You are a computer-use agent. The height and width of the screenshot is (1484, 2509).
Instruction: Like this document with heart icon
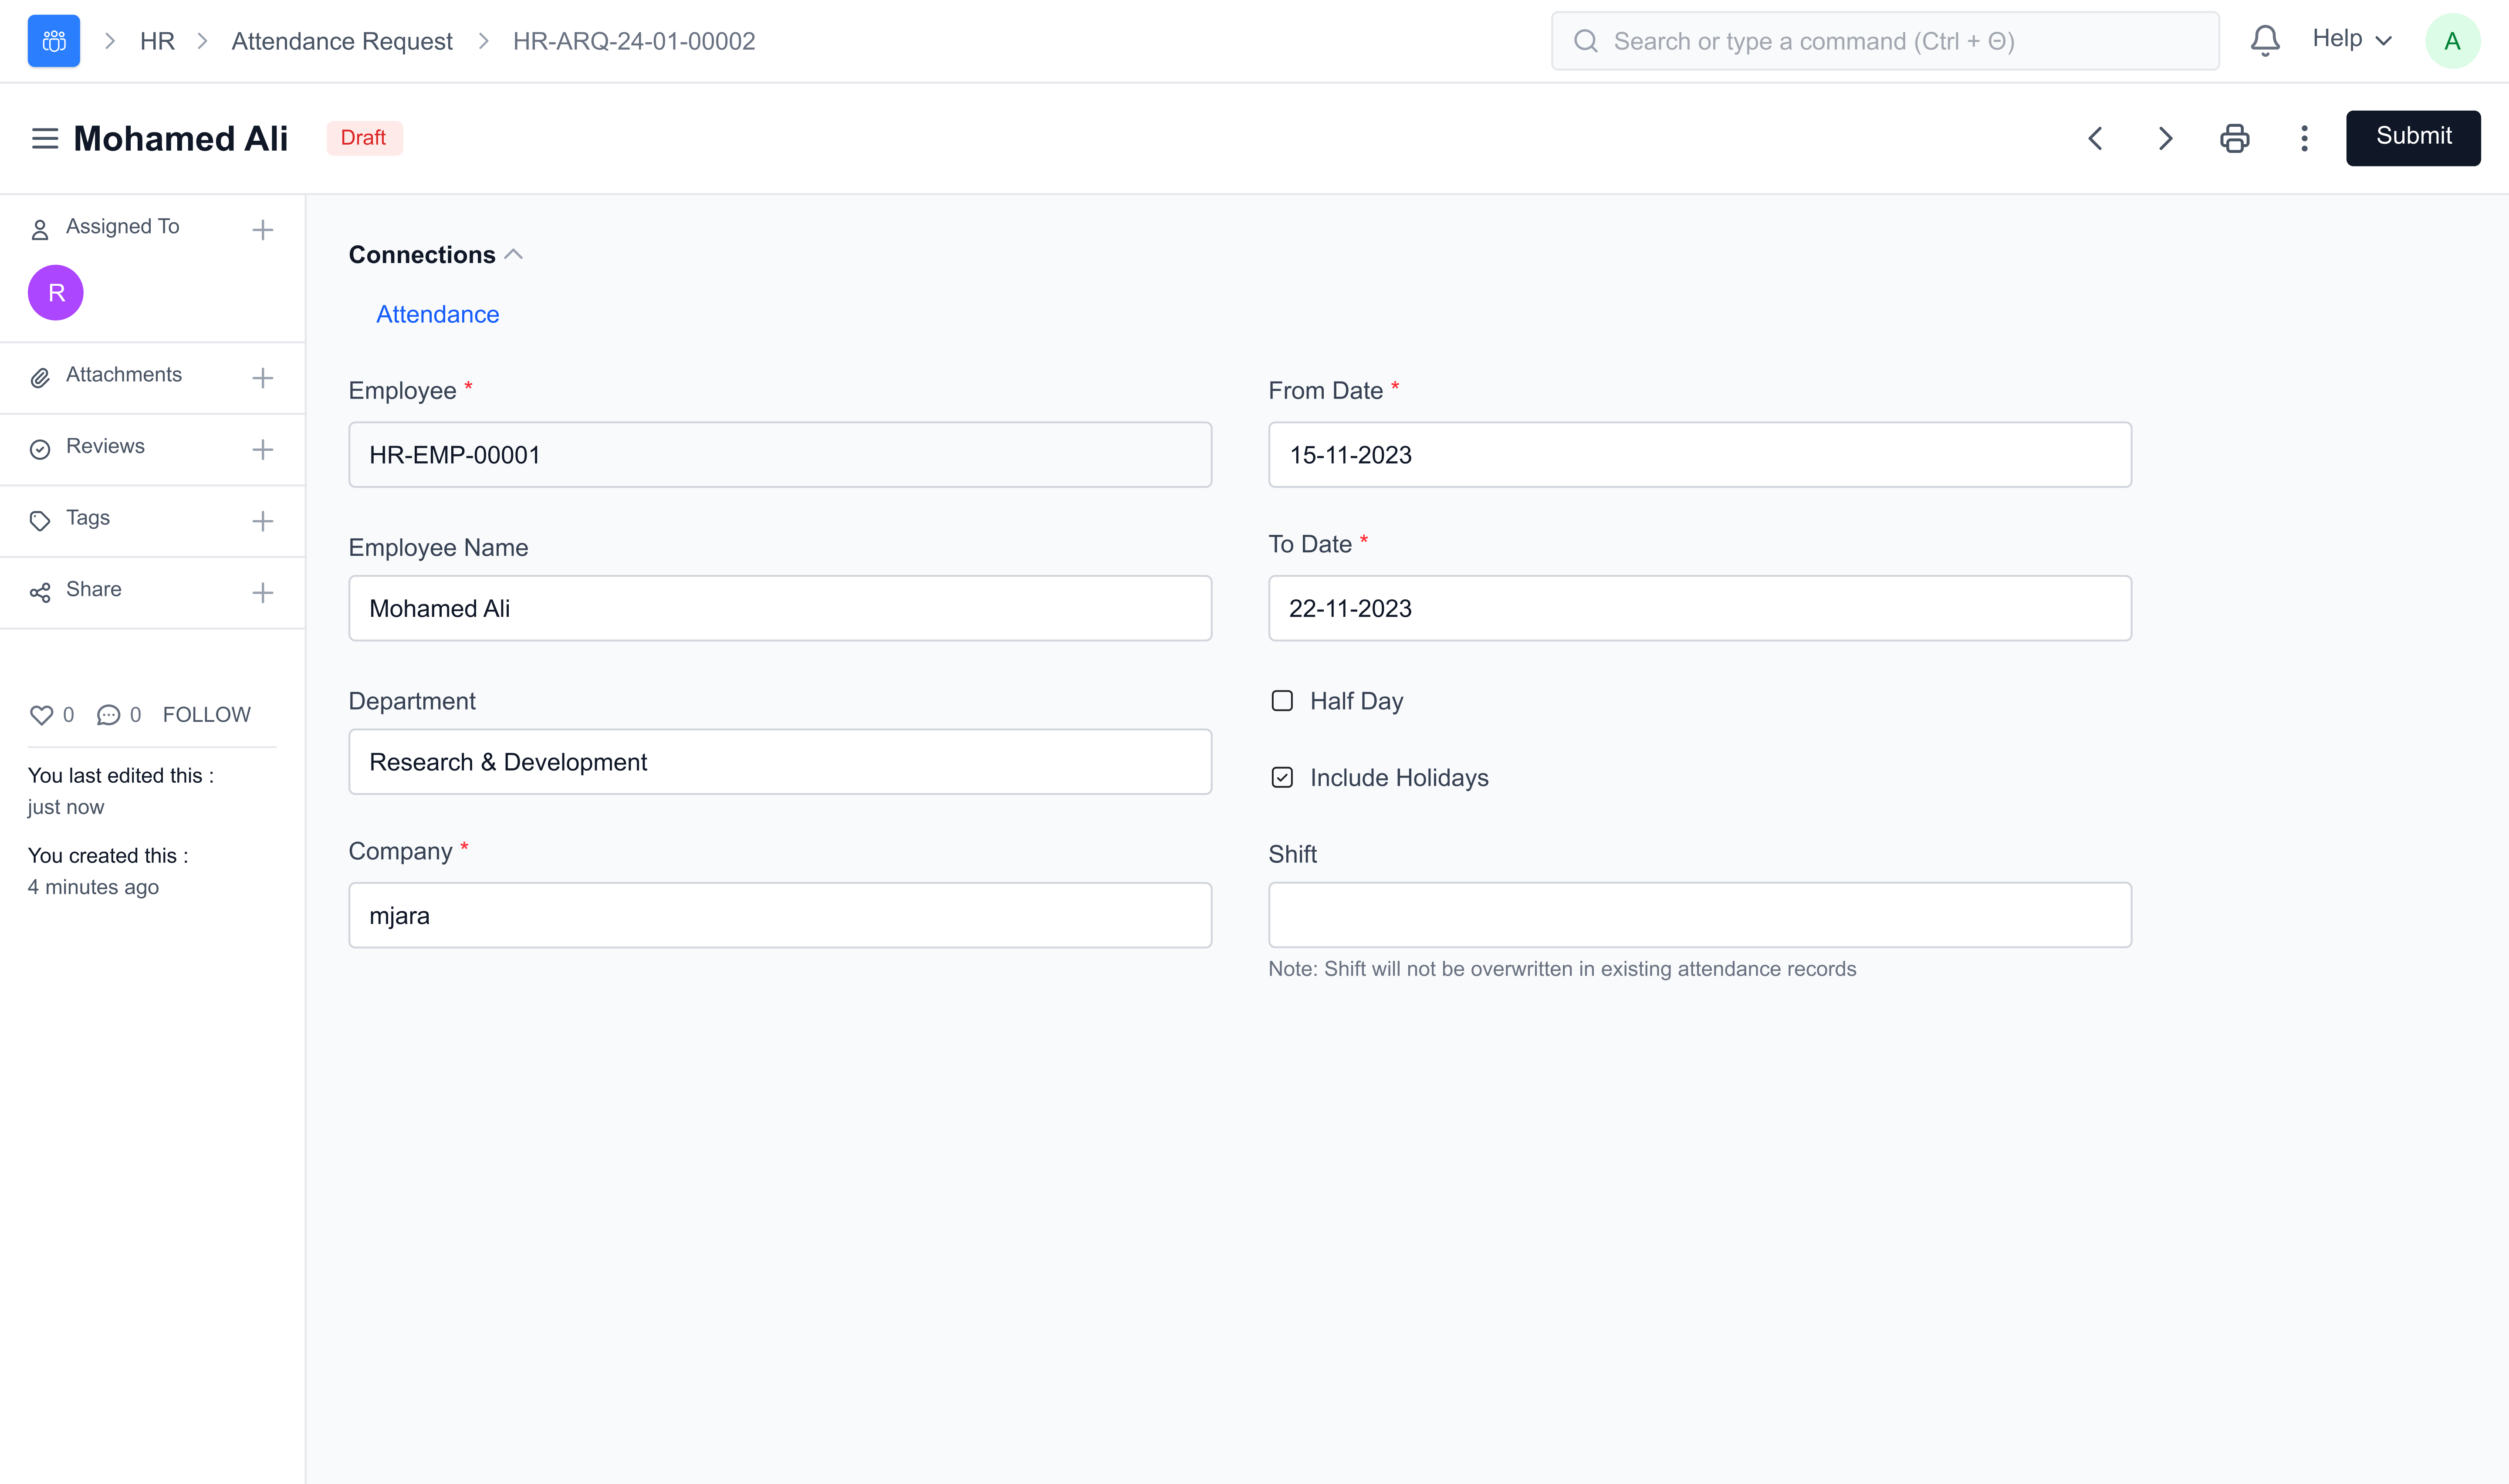(41, 715)
